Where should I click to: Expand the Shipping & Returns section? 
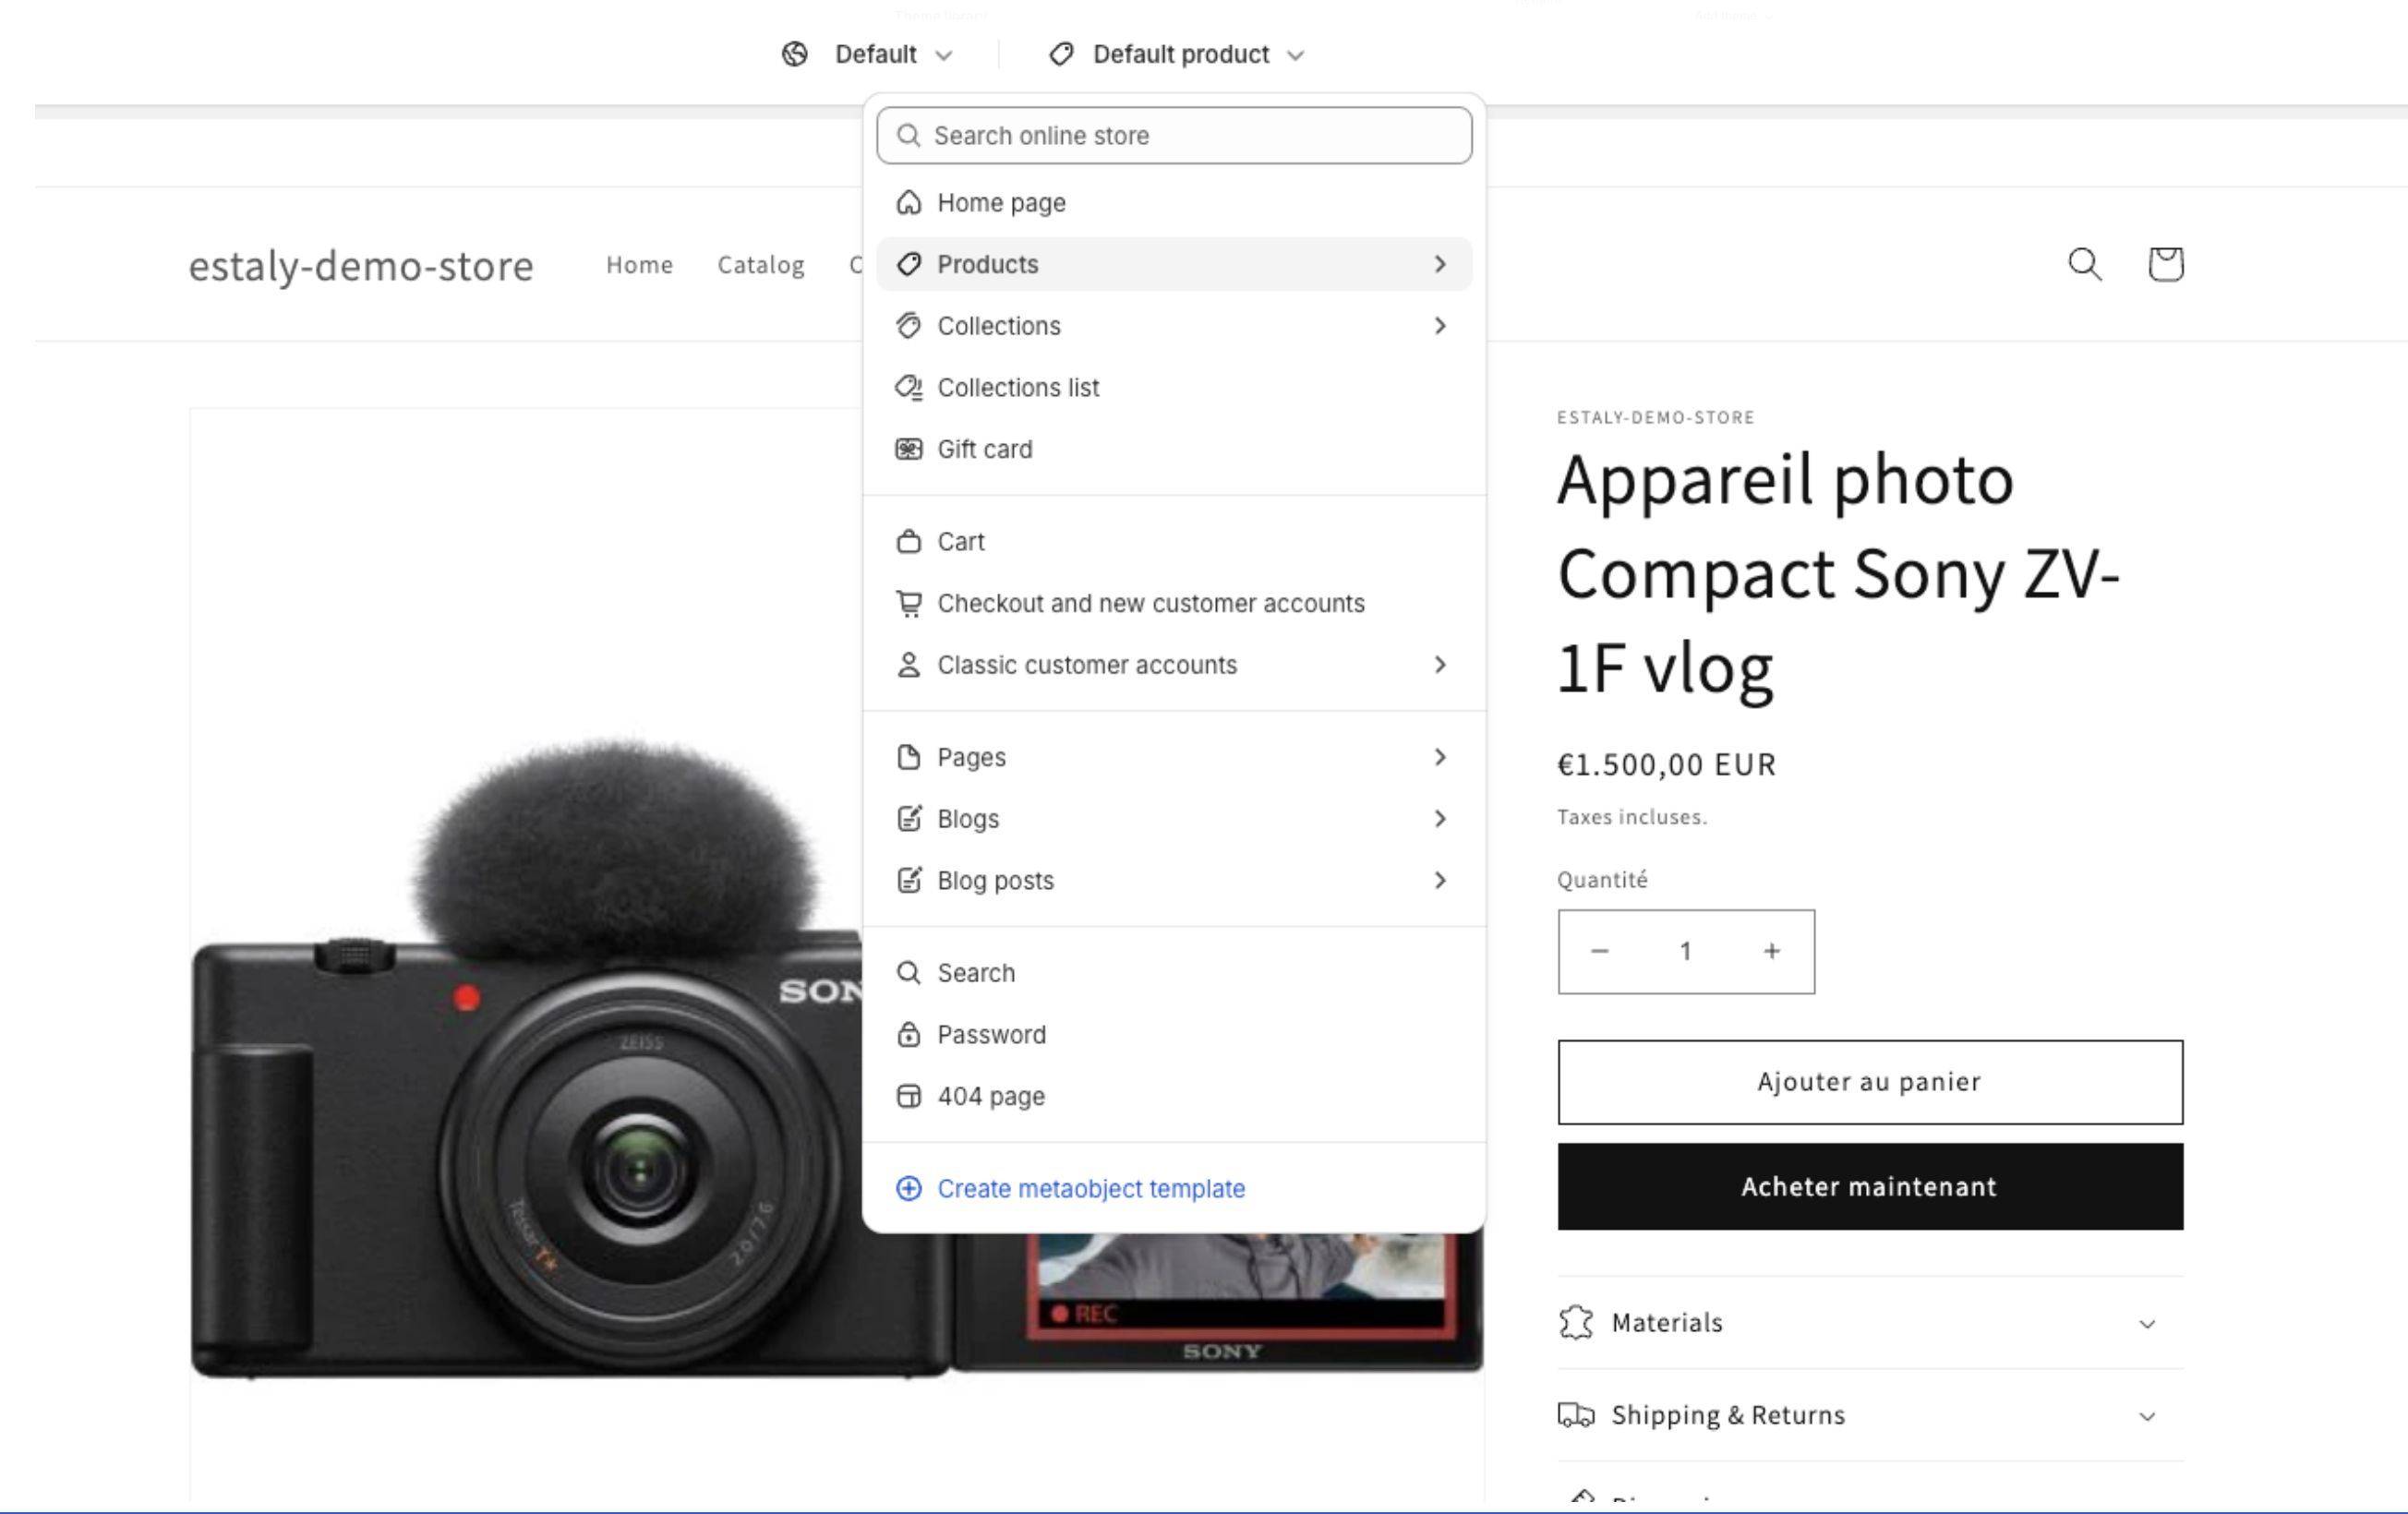point(1869,1414)
